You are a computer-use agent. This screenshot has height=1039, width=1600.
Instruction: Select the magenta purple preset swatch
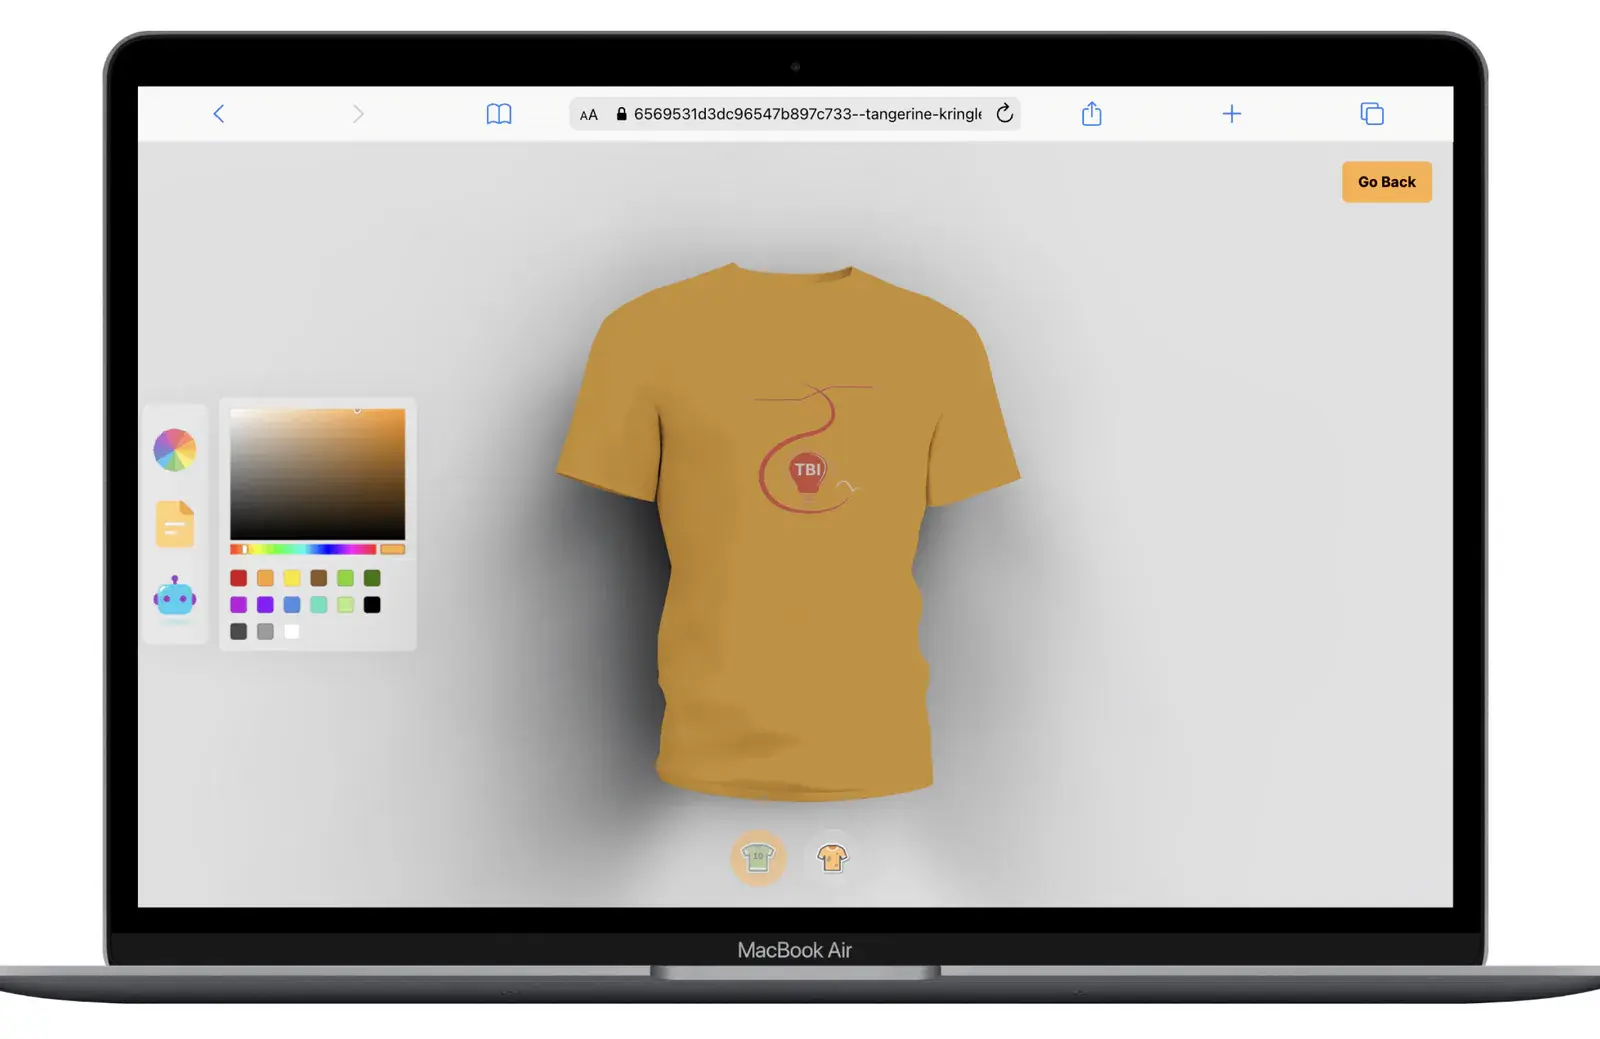[238, 605]
